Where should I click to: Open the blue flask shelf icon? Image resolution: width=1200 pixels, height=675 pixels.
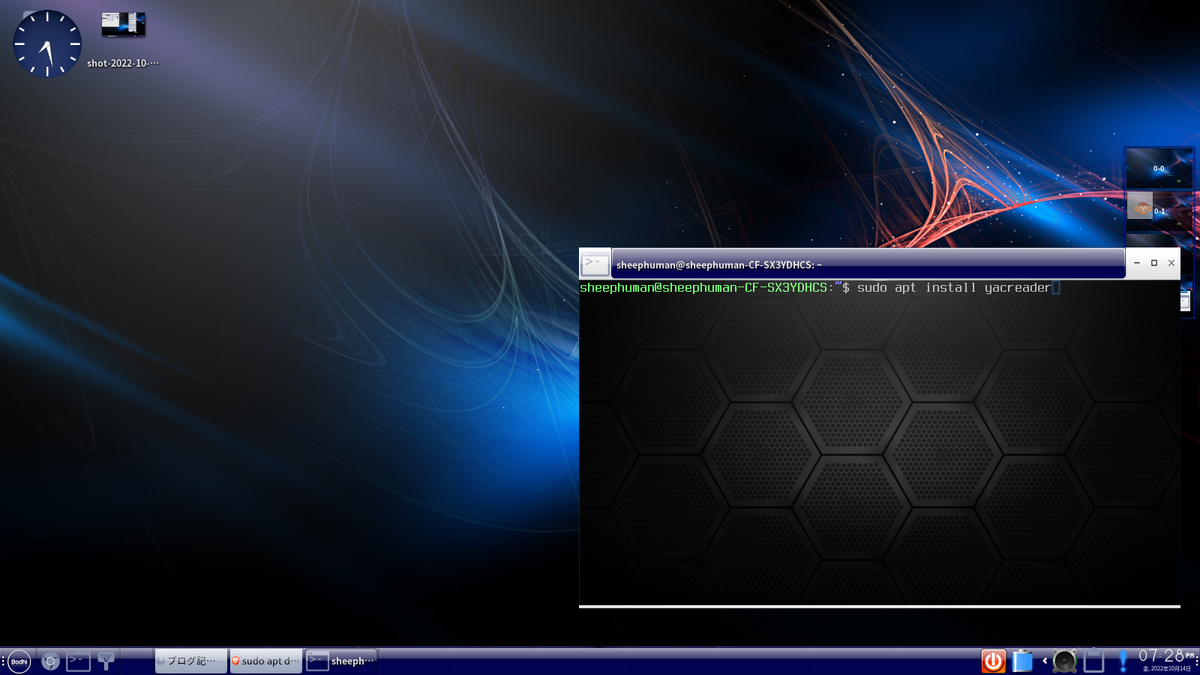tap(1022, 661)
